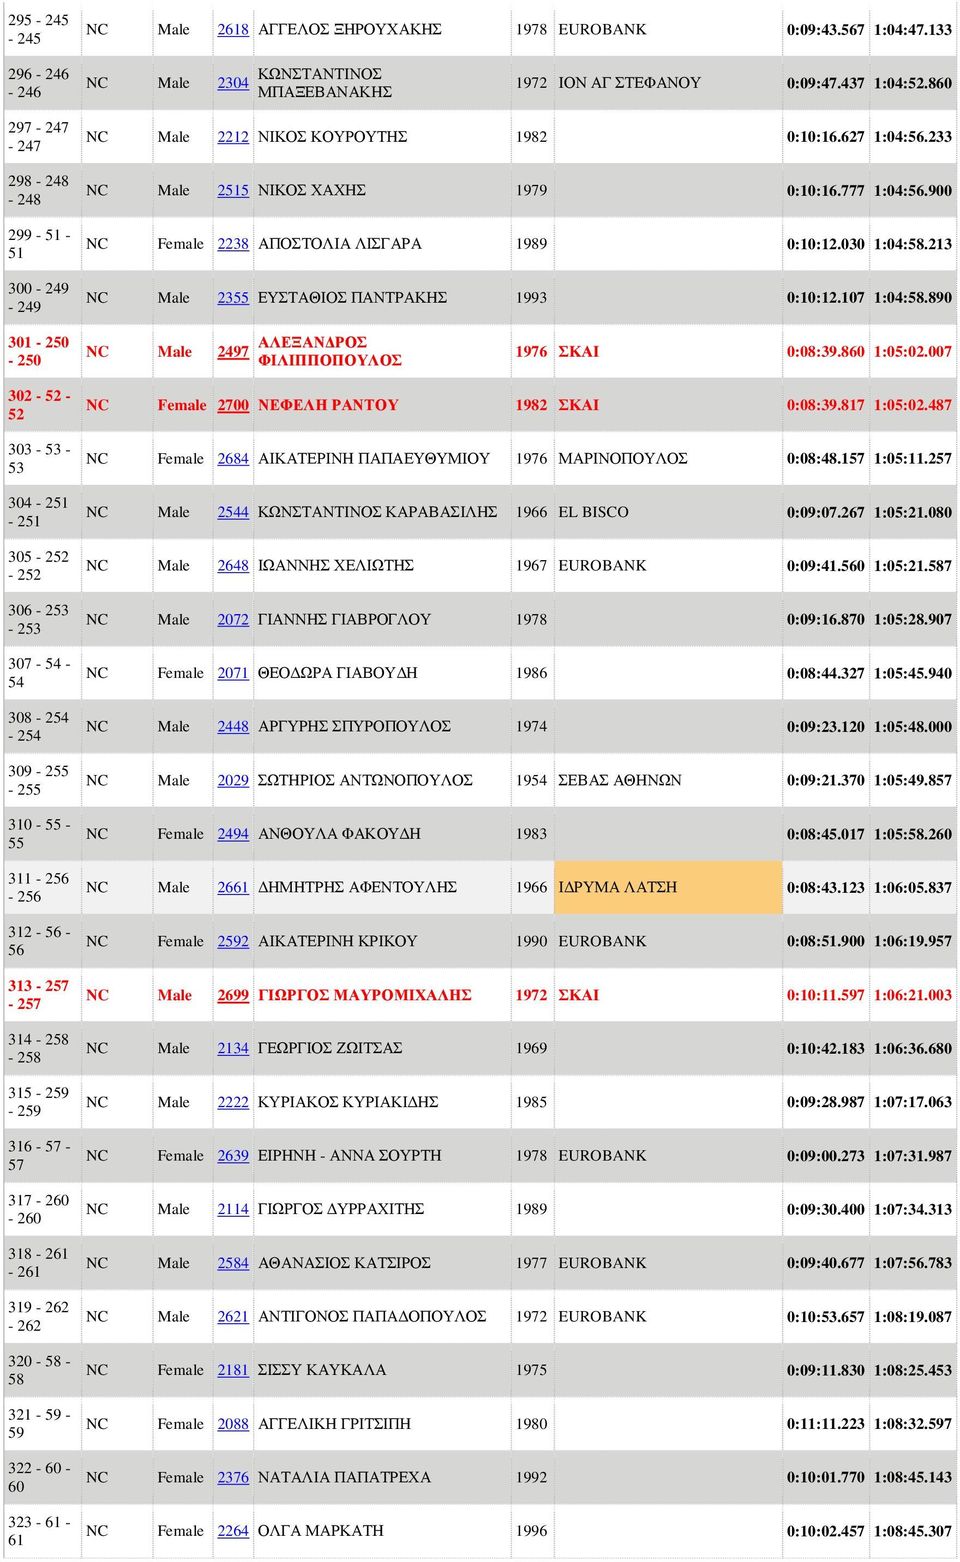Click birth year 1954
The width and height of the screenshot is (960, 1562).
point(532,780)
